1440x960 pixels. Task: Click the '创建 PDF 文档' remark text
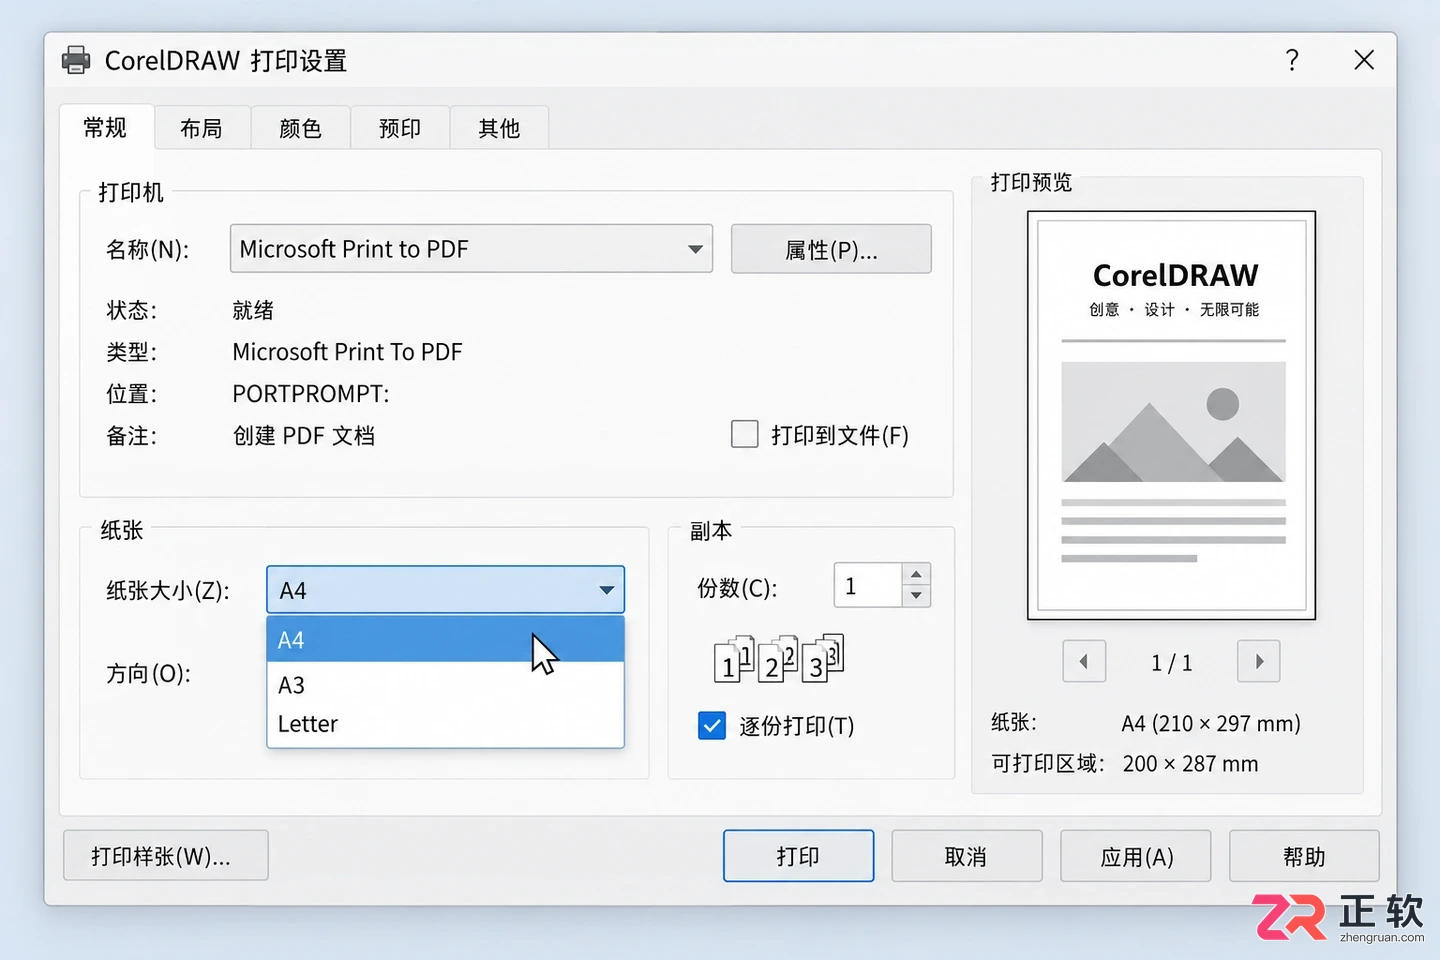click(304, 436)
